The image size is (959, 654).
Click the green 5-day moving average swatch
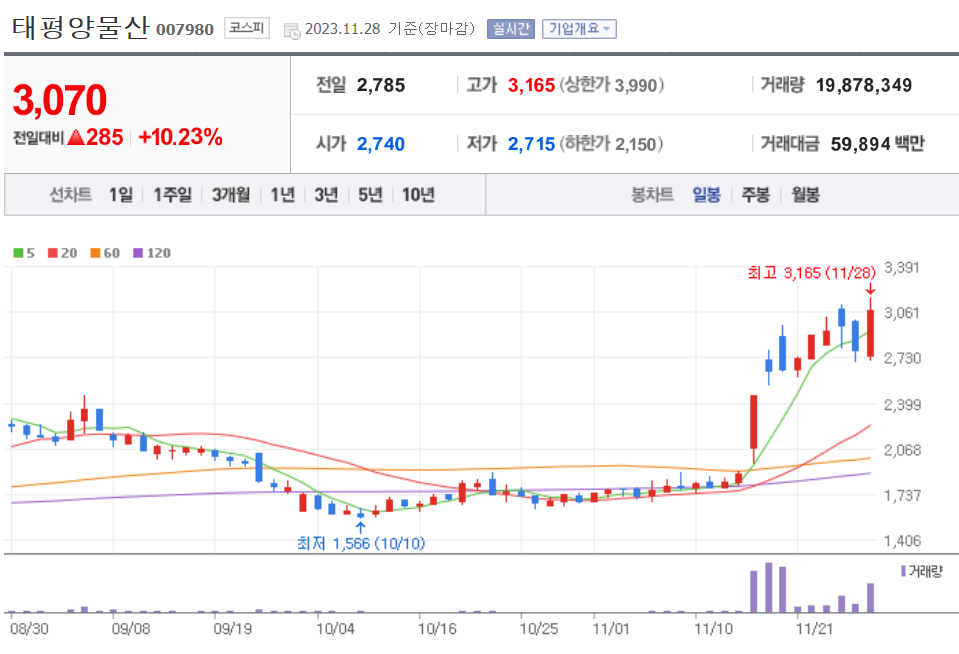(18, 253)
